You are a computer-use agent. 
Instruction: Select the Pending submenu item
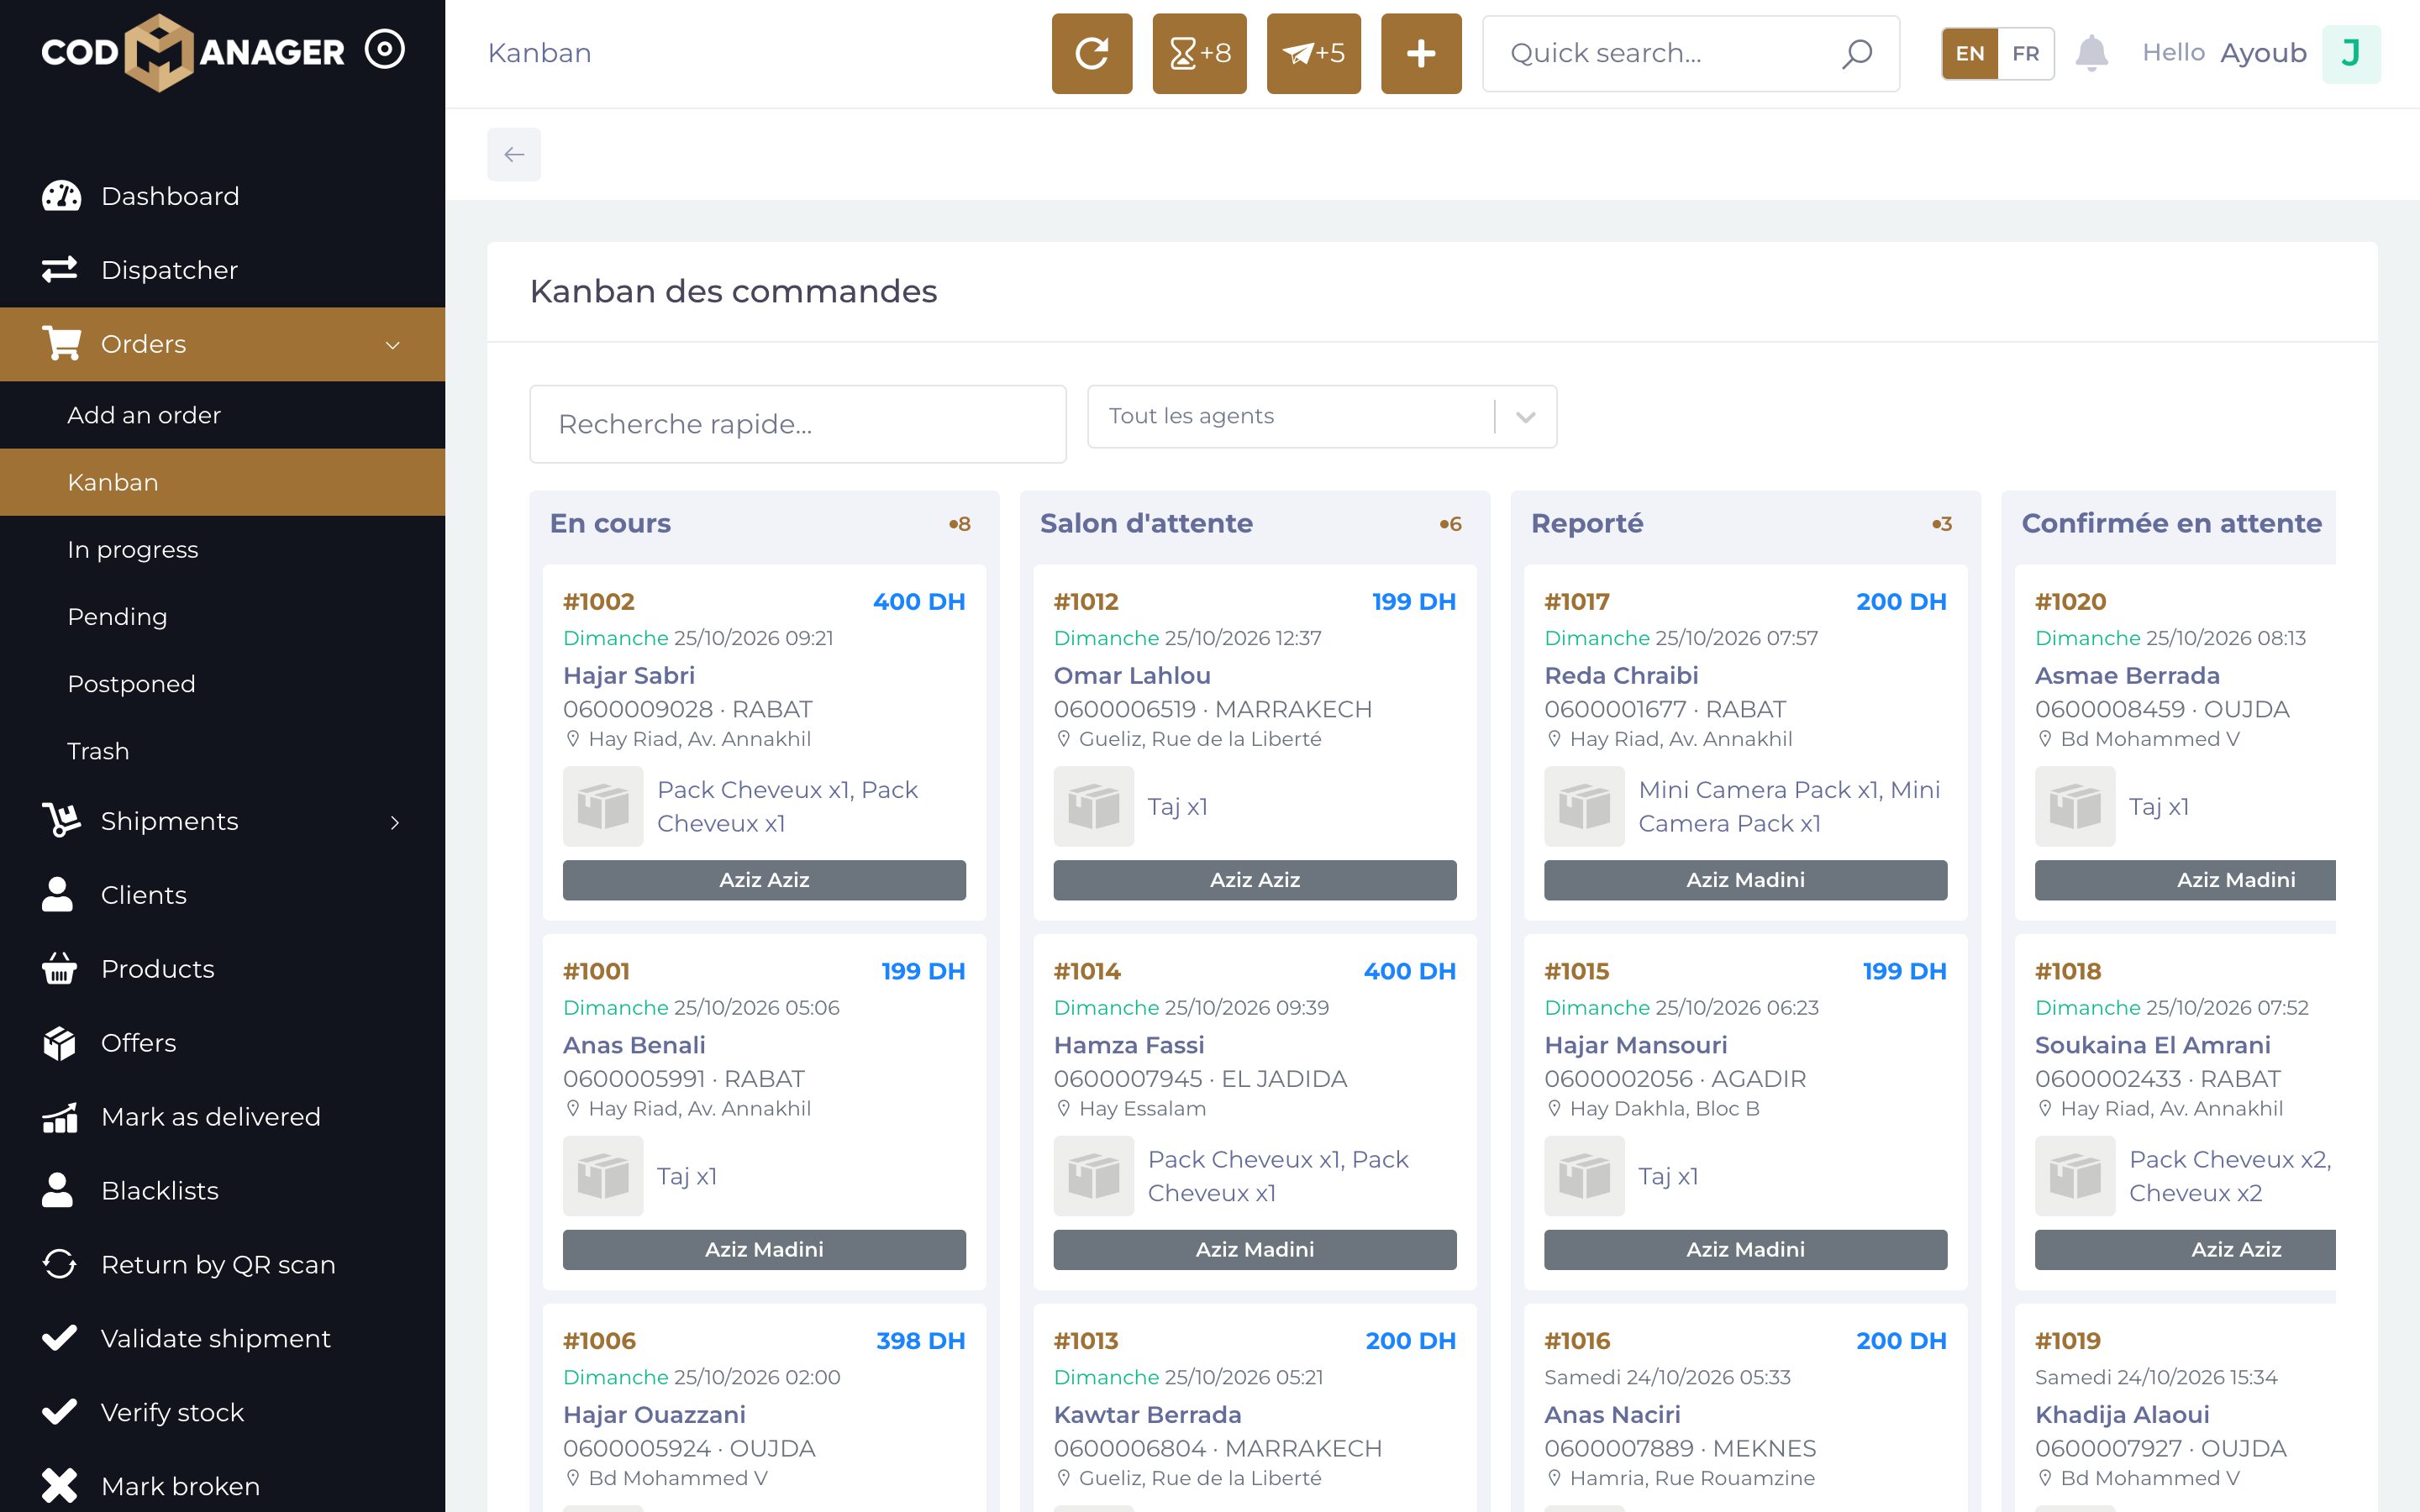click(x=222, y=616)
